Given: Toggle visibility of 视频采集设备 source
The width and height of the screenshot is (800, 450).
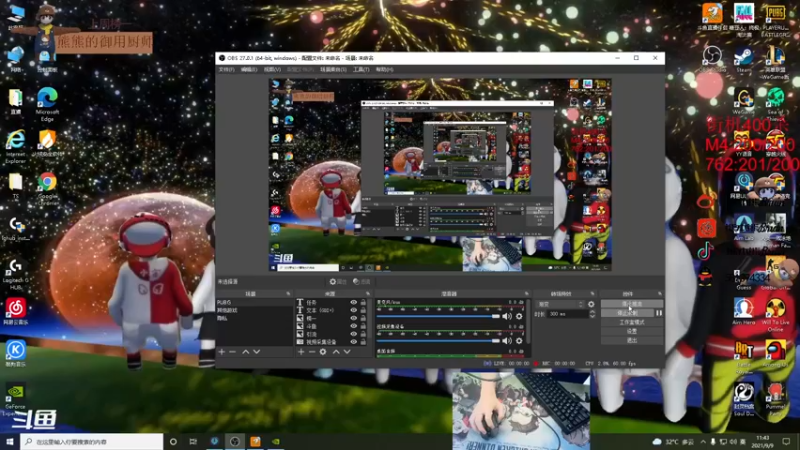Looking at the screenshot, I should pyautogui.click(x=354, y=342).
